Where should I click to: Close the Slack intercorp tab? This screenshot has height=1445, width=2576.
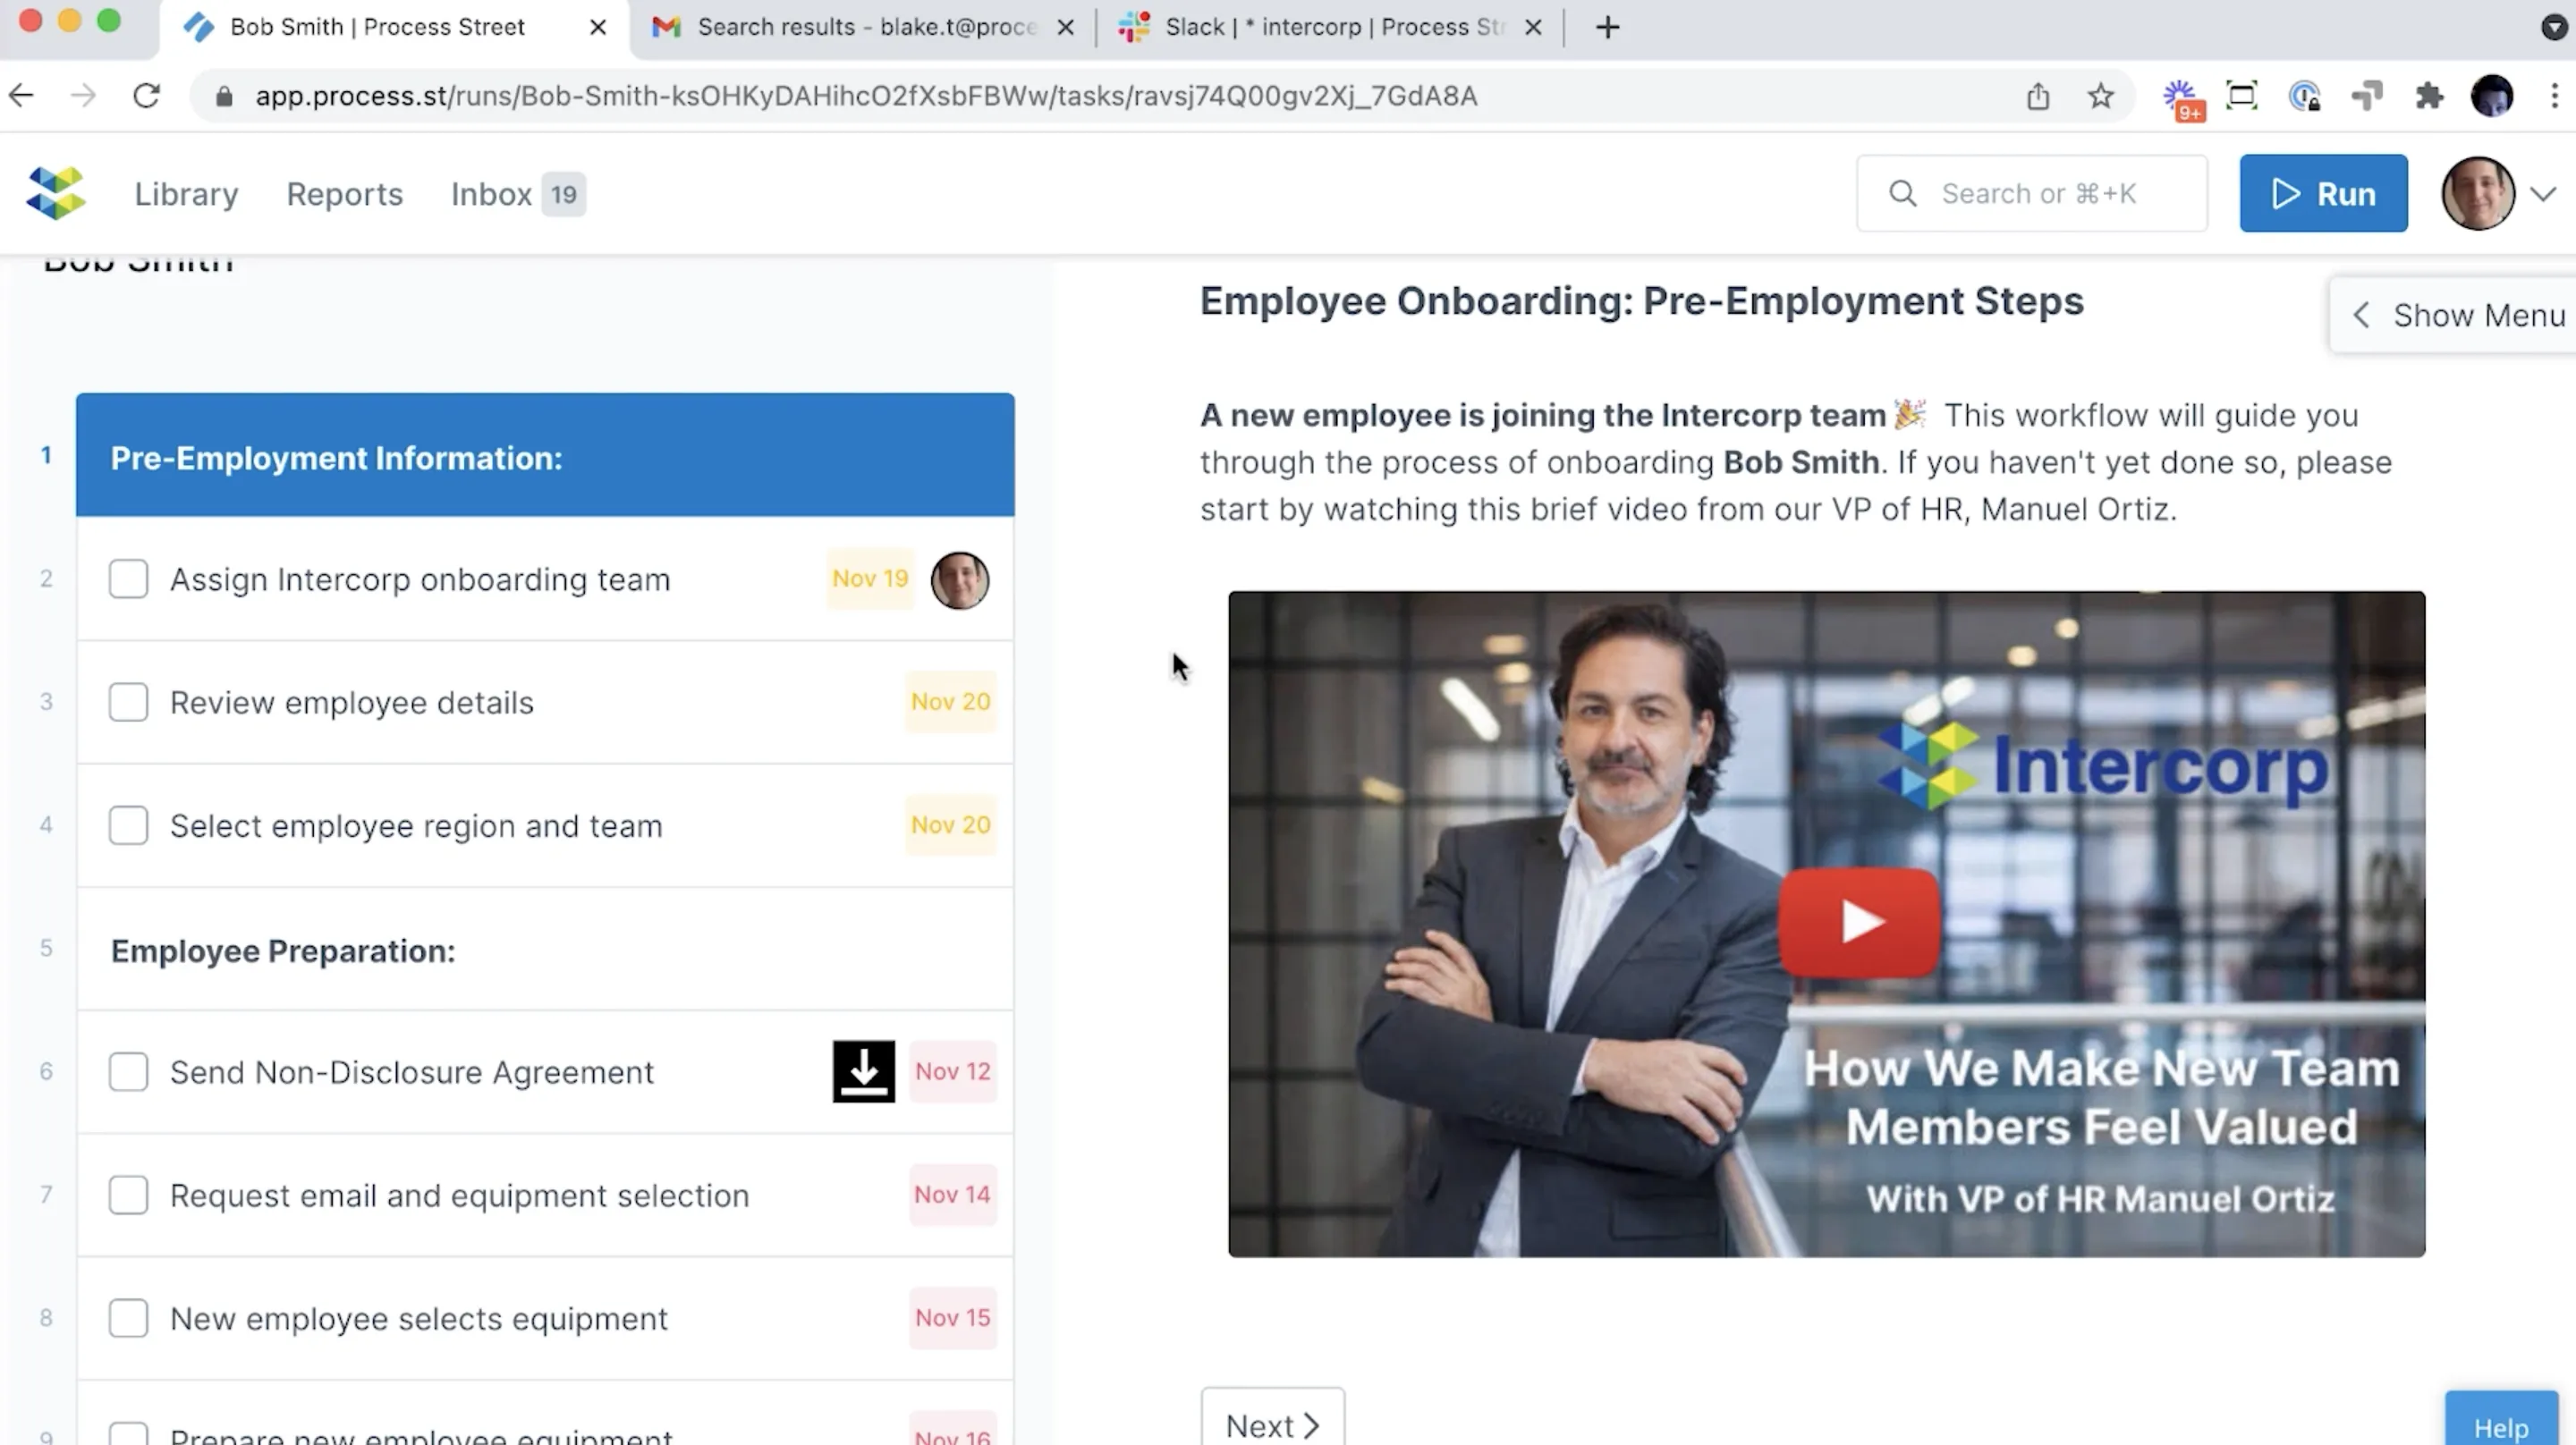tap(1533, 27)
